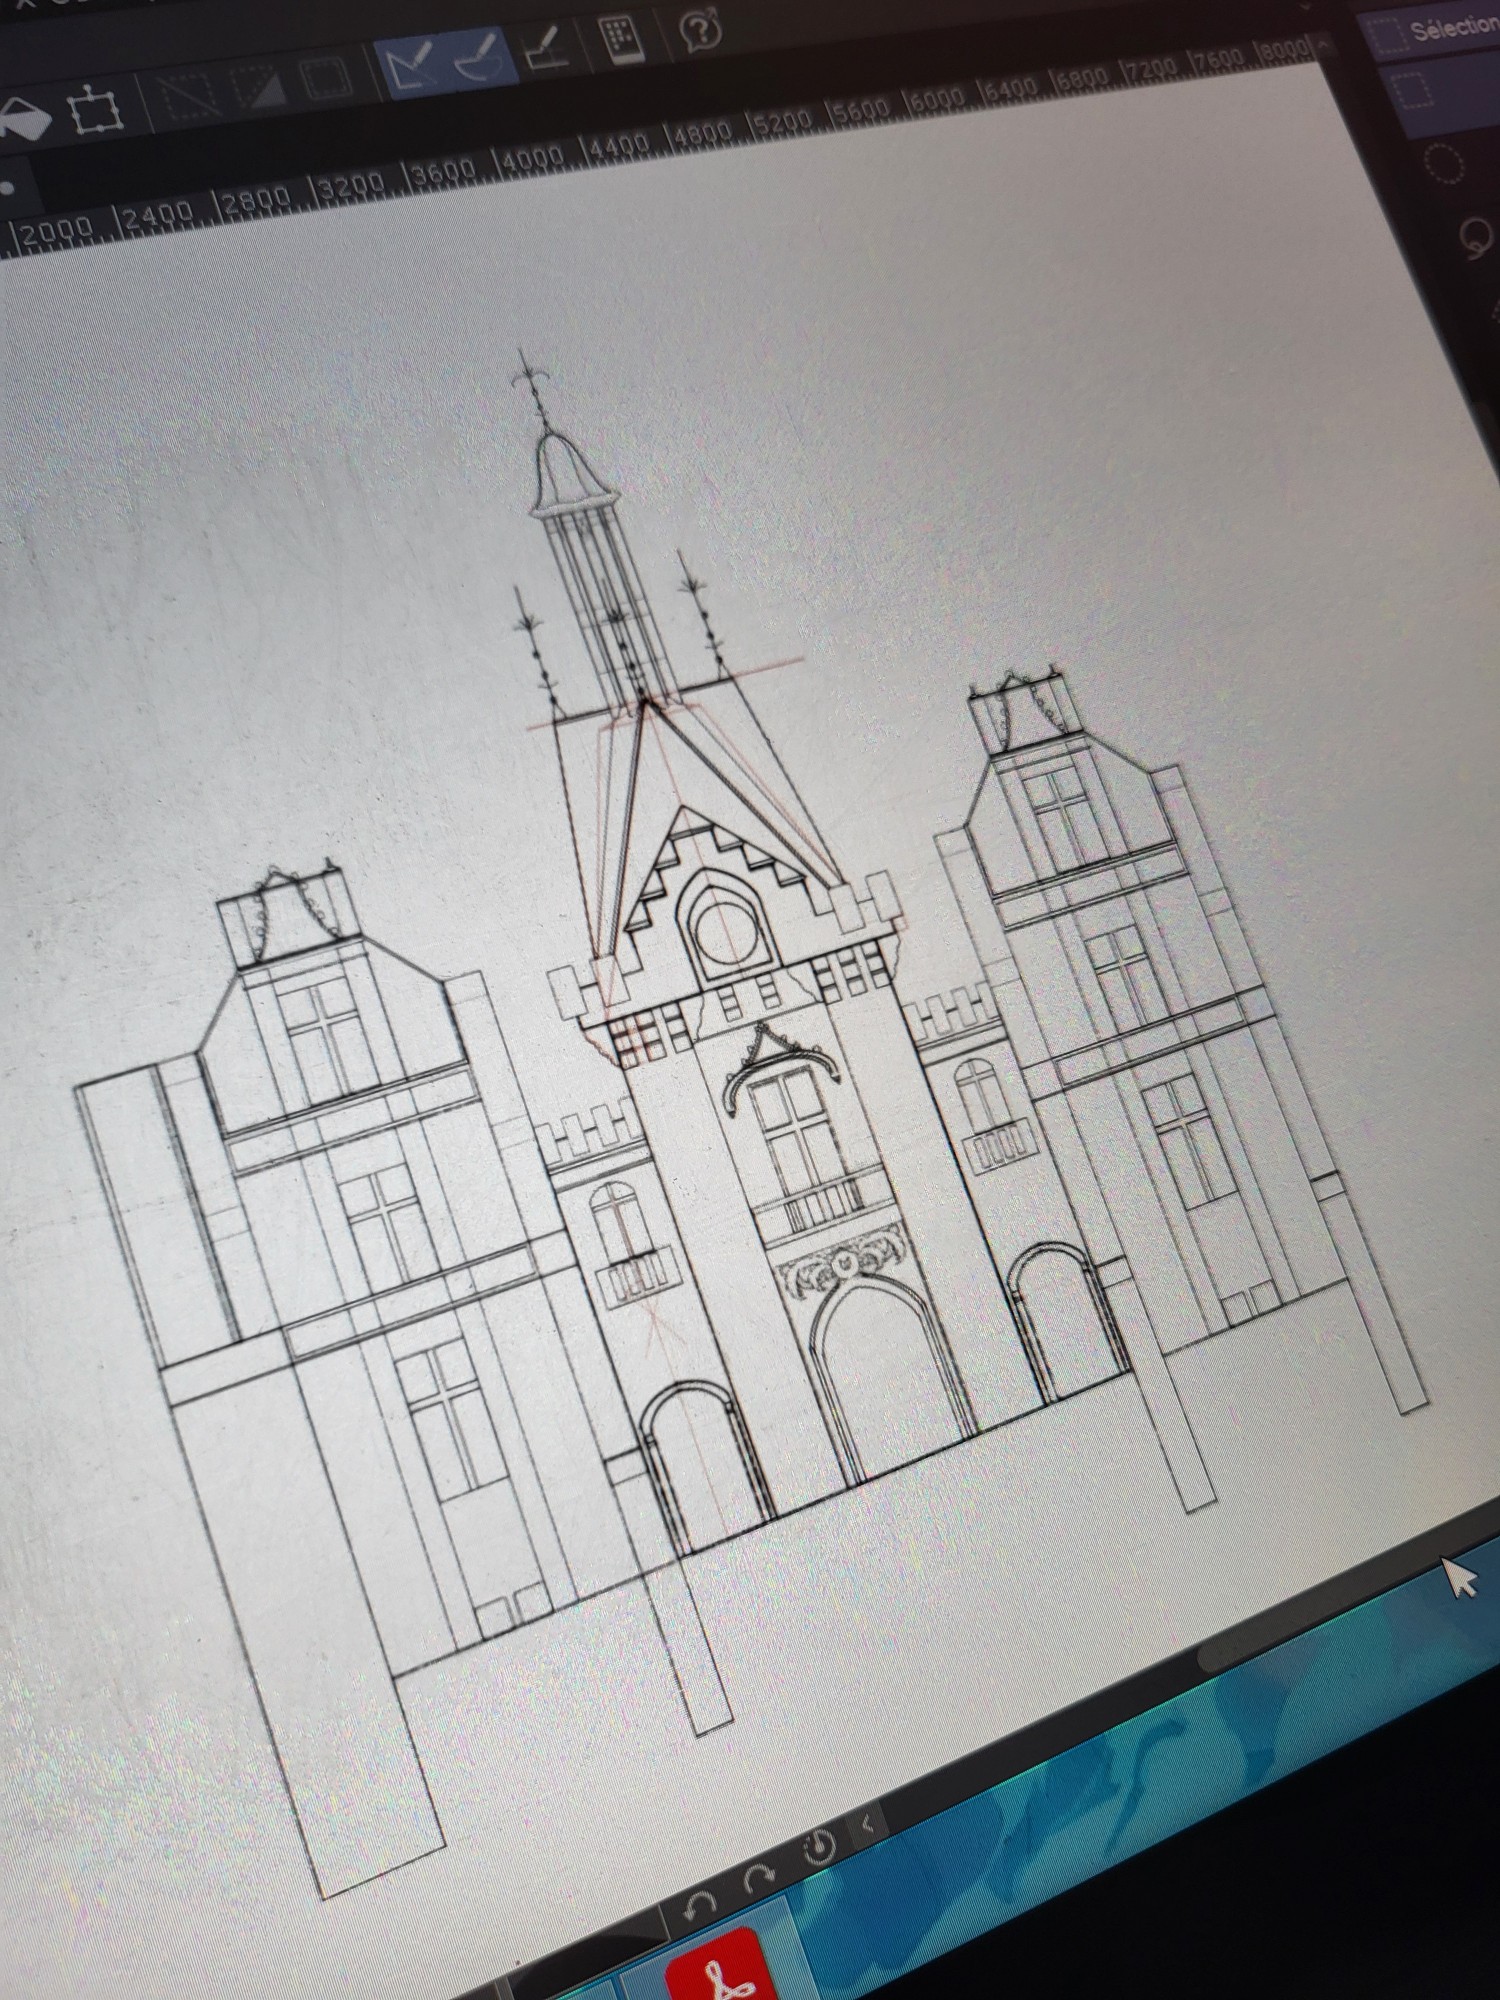Click the scroll-up arrow beside the ruler
The image size is (1500, 2000).
(x=1325, y=44)
